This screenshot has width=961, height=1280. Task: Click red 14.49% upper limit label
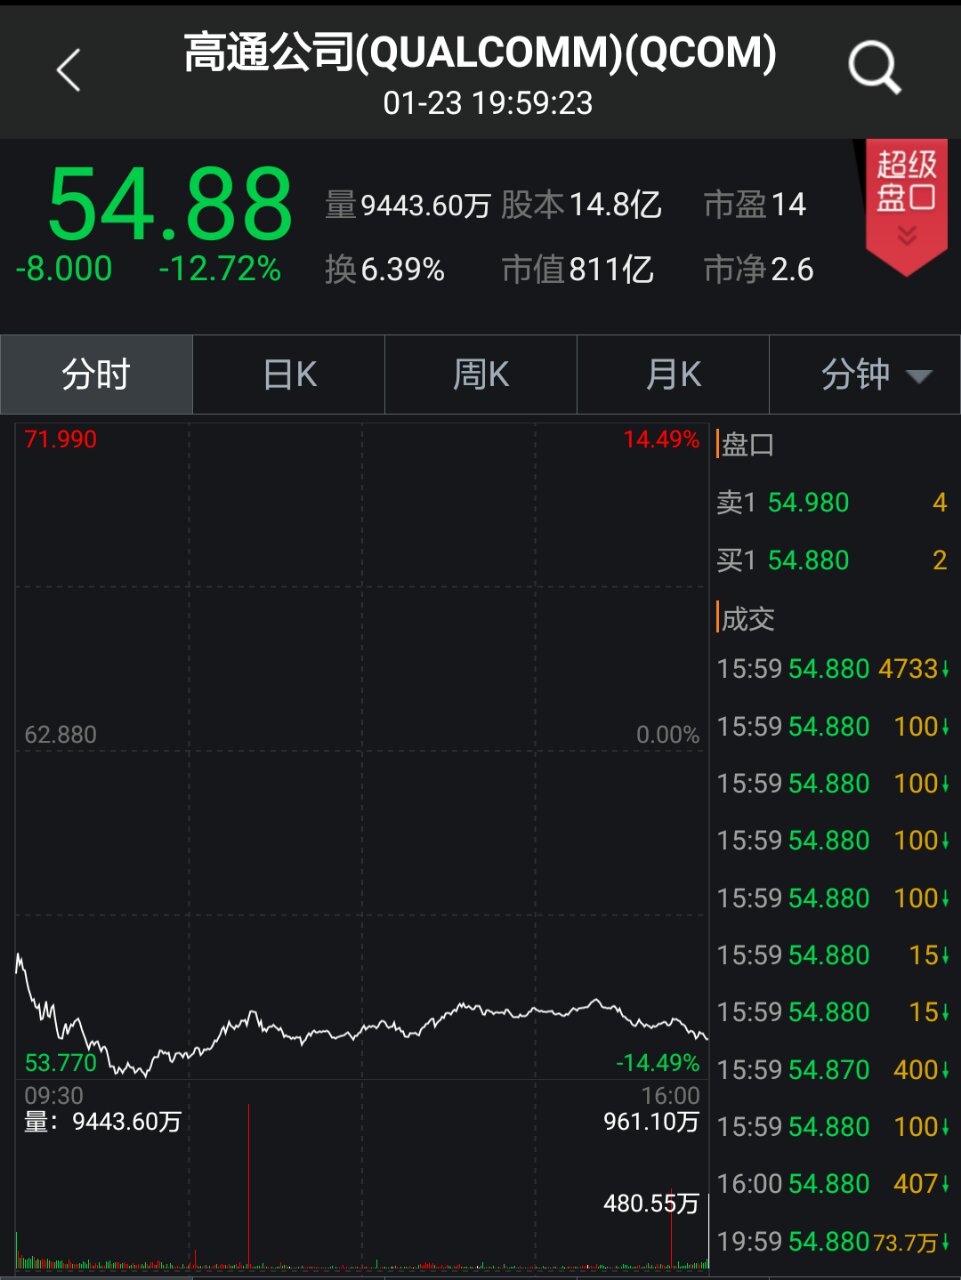(661, 439)
